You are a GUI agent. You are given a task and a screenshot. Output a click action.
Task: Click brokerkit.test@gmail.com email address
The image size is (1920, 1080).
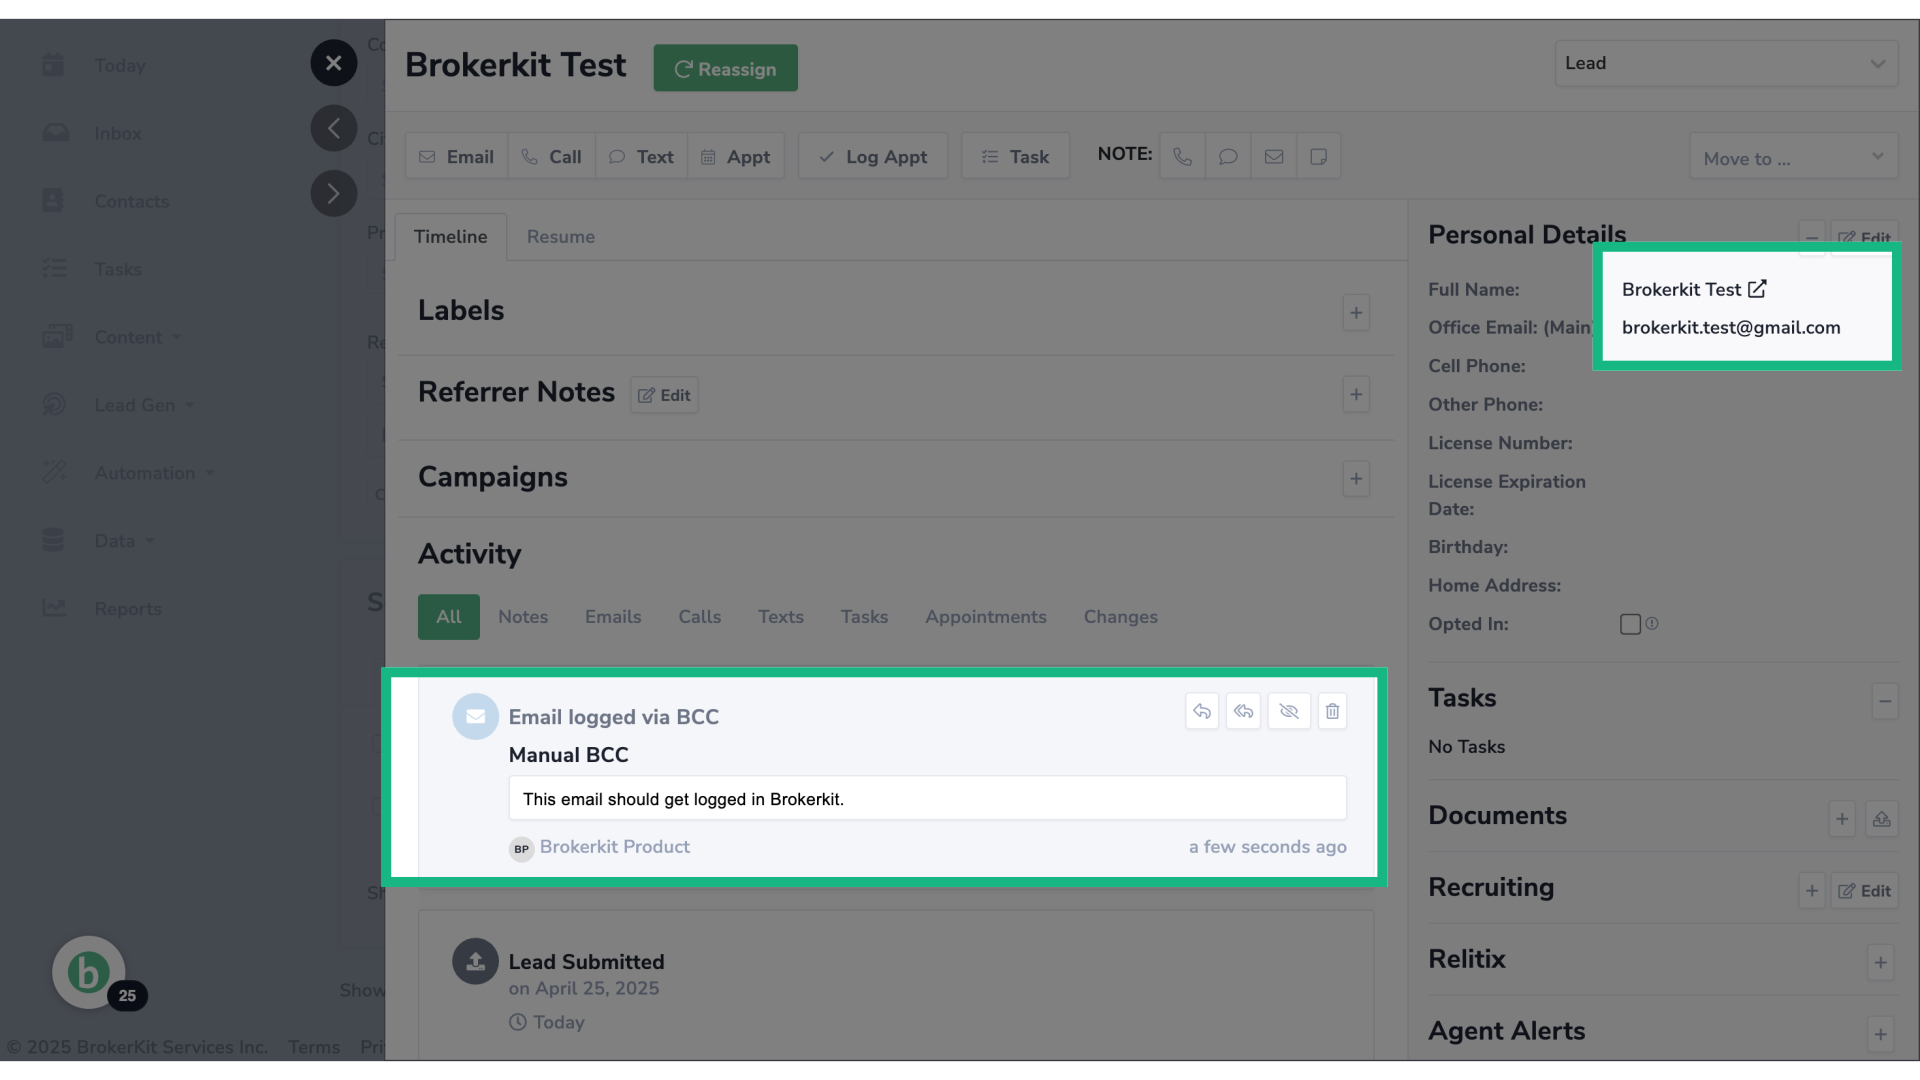tap(1731, 328)
